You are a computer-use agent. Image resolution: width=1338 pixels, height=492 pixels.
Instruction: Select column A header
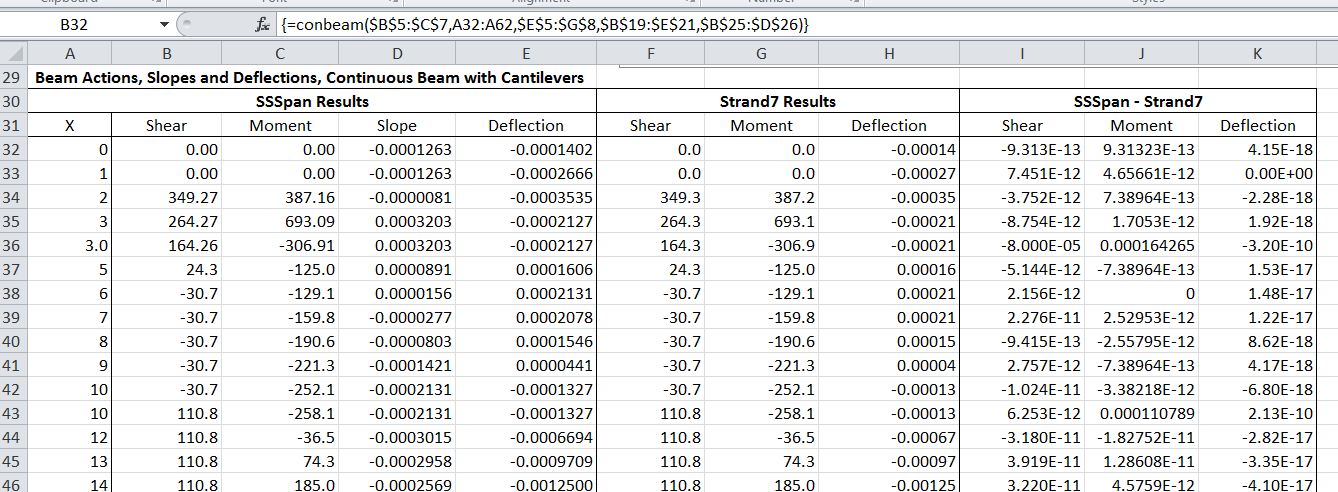click(x=69, y=54)
